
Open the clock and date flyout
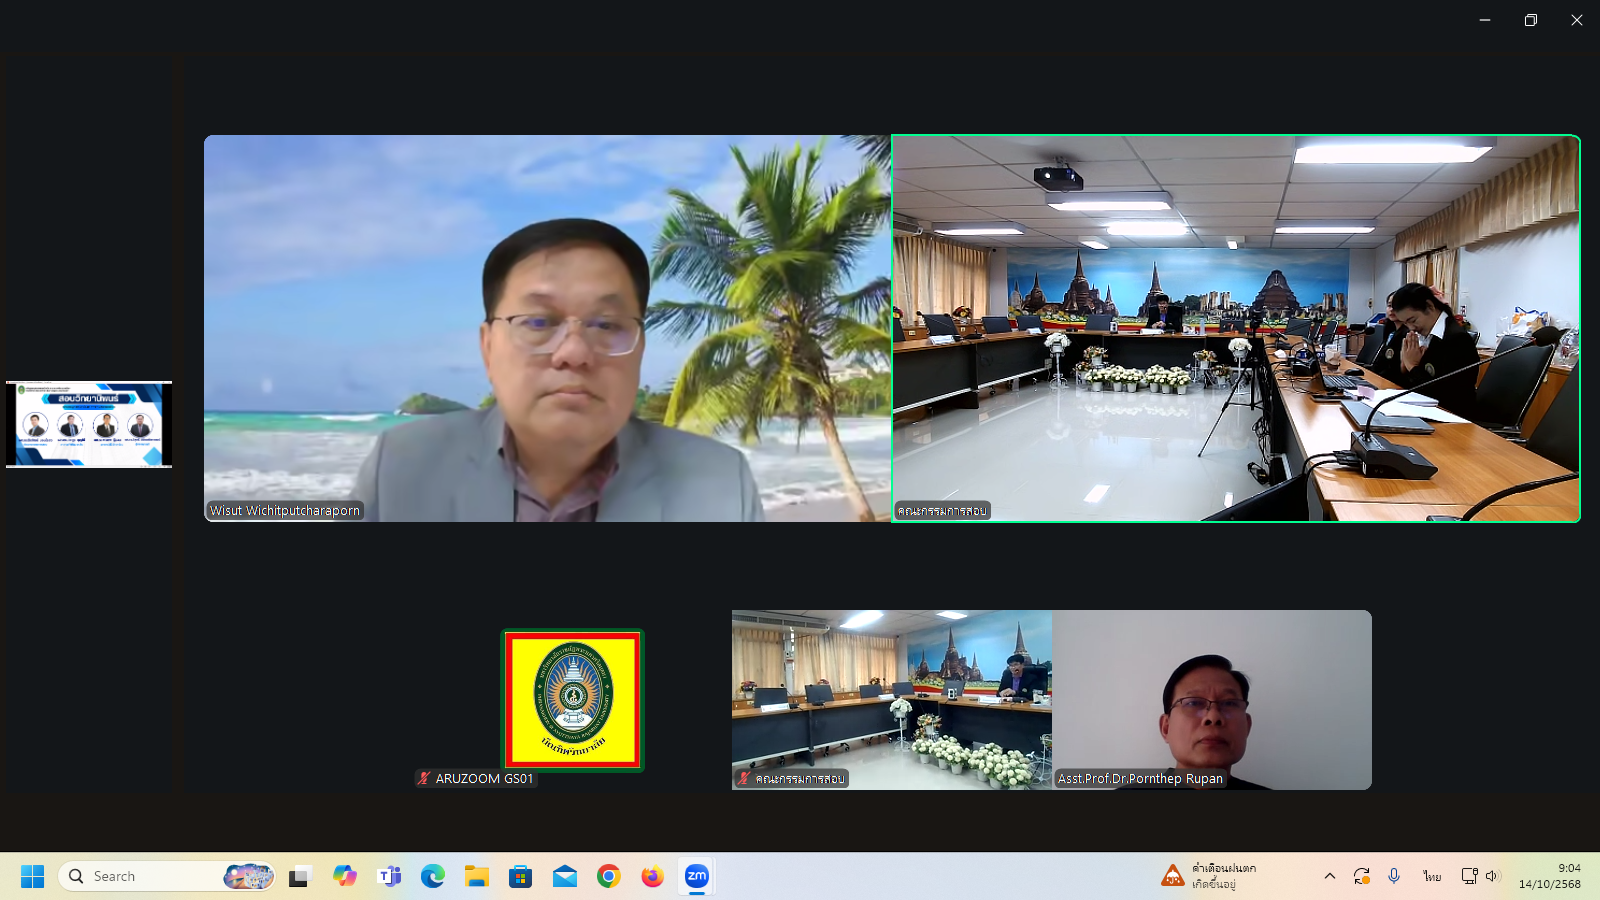(1549, 876)
